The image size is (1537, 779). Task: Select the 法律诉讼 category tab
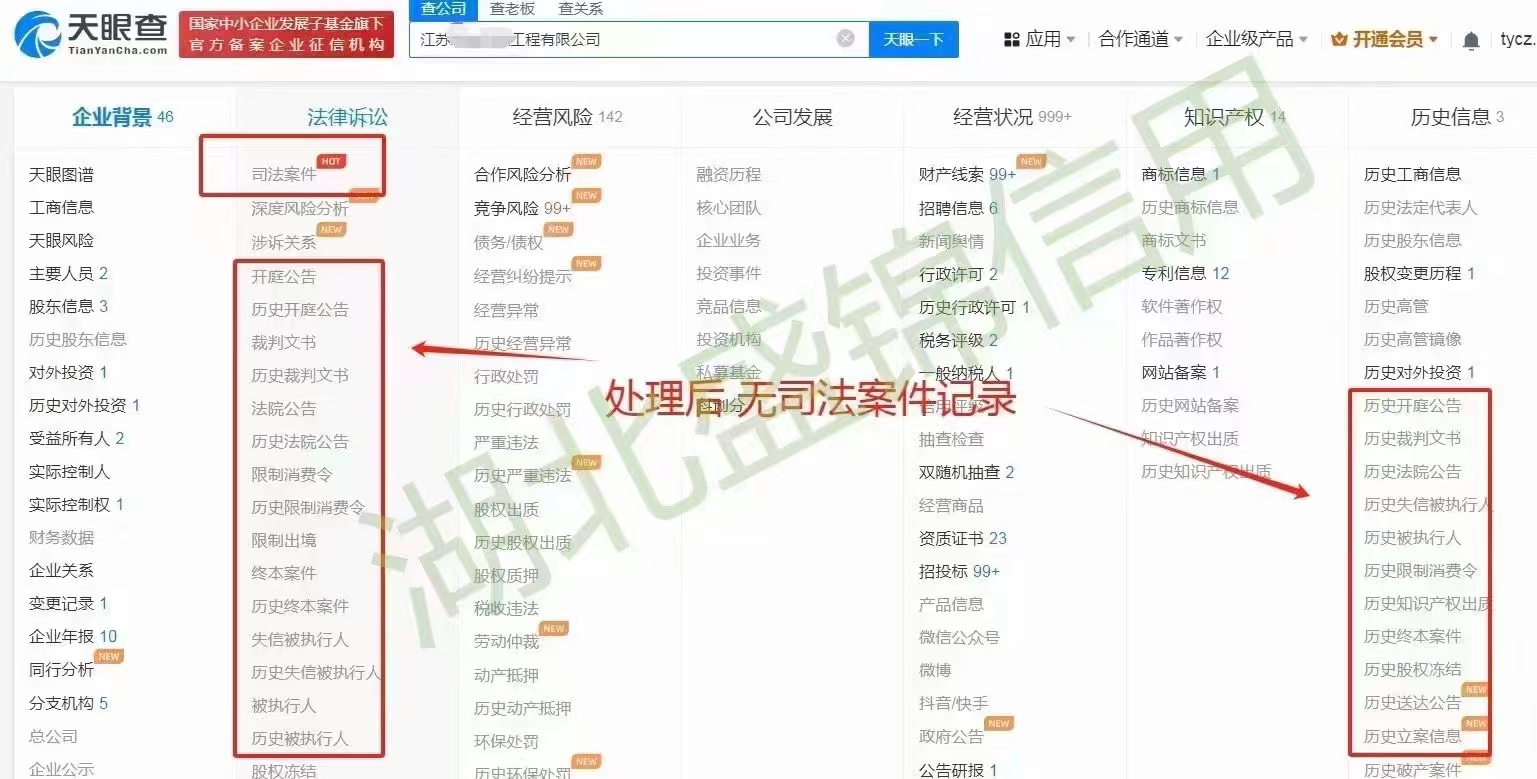[347, 117]
